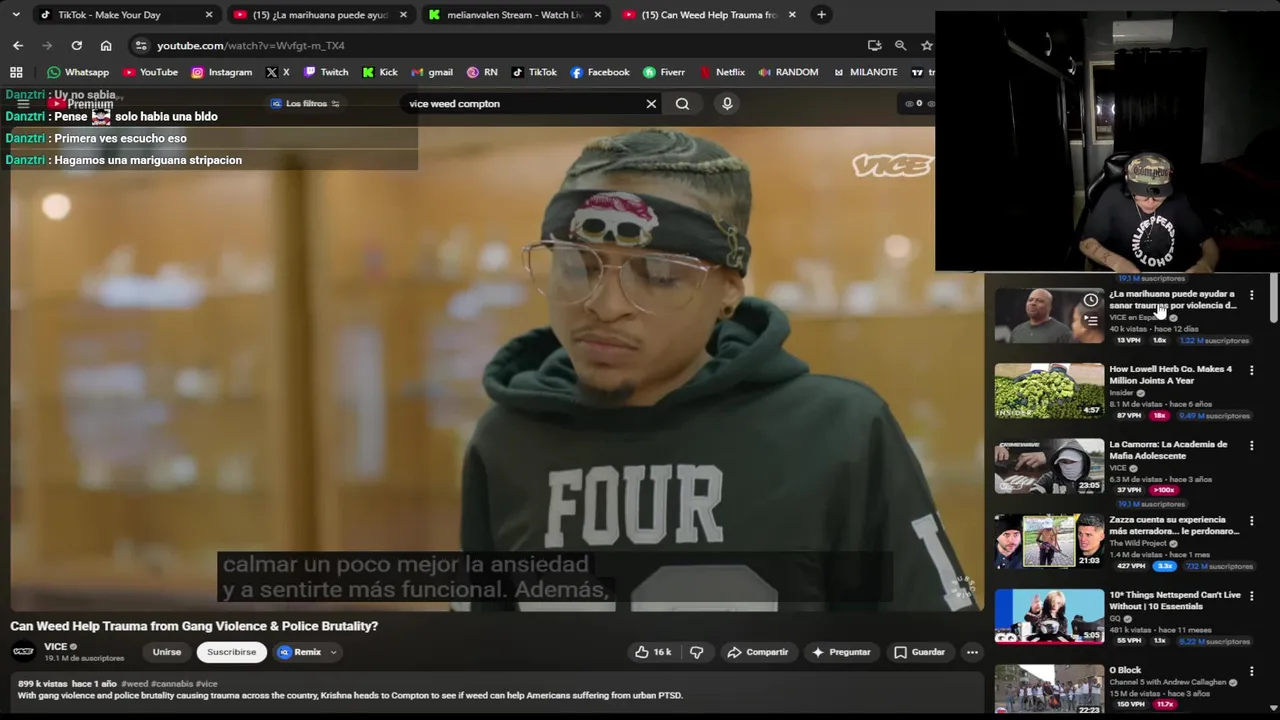This screenshot has height=720, width=1280.
Task: Open the TikTok bookmark in bookmarks bar
Action: (x=534, y=72)
